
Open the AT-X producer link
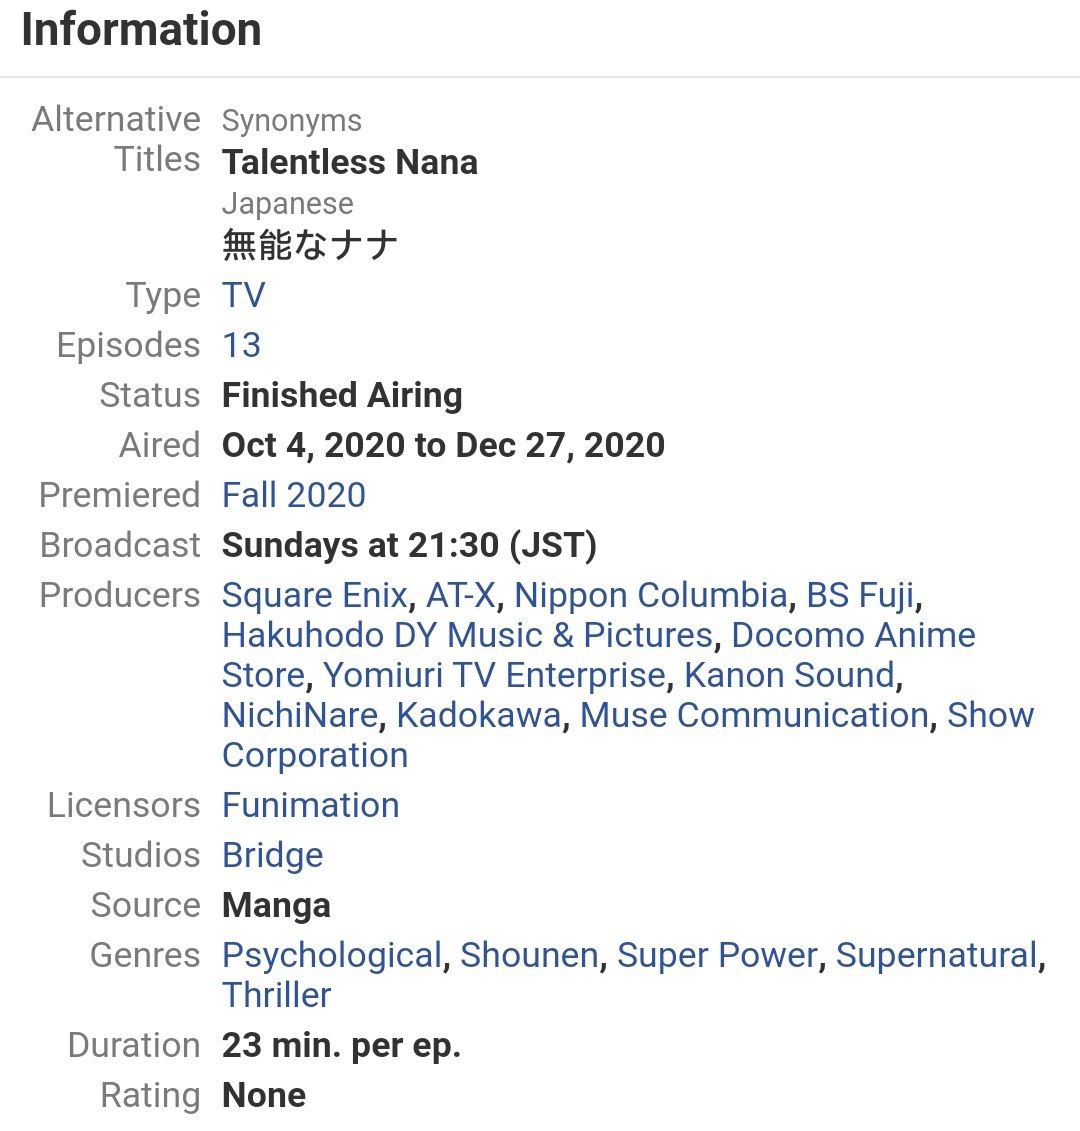(461, 595)
